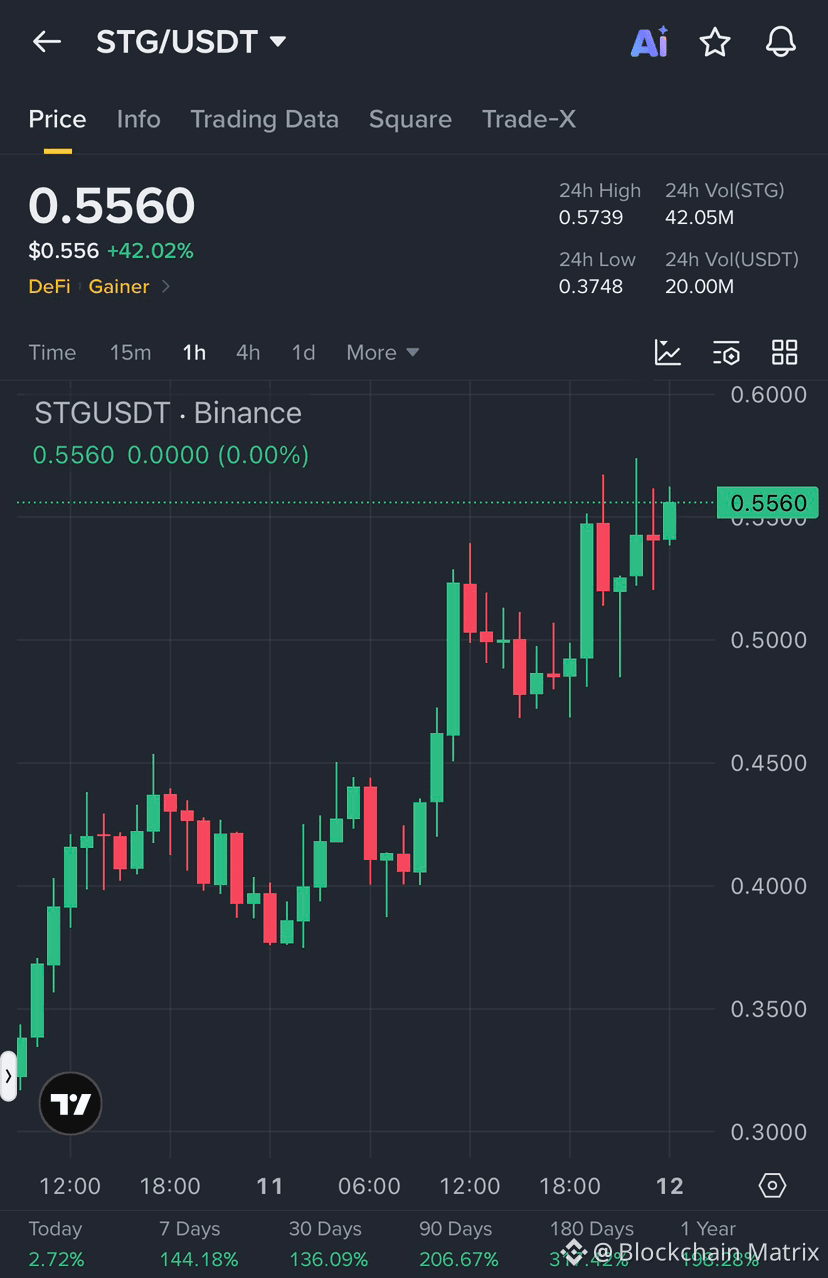828x1278 pixels.
Task: Tap the Gainer tag link
Action: tap(119, 286)
